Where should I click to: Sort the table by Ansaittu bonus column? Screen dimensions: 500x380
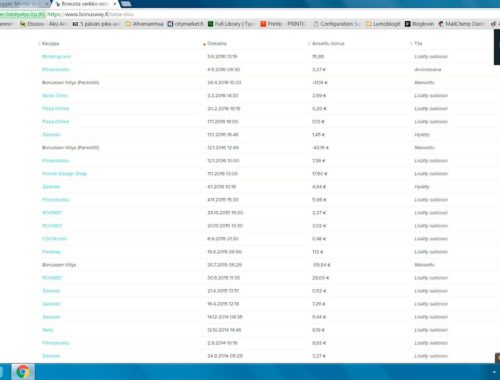click(328, 43)
